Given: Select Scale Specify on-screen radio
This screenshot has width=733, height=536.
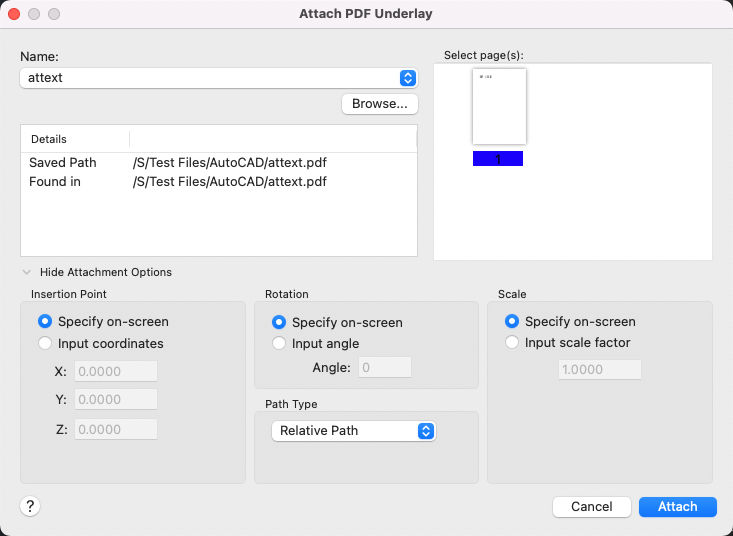Looking at the screenshot, I should click(x=513, y=322).
